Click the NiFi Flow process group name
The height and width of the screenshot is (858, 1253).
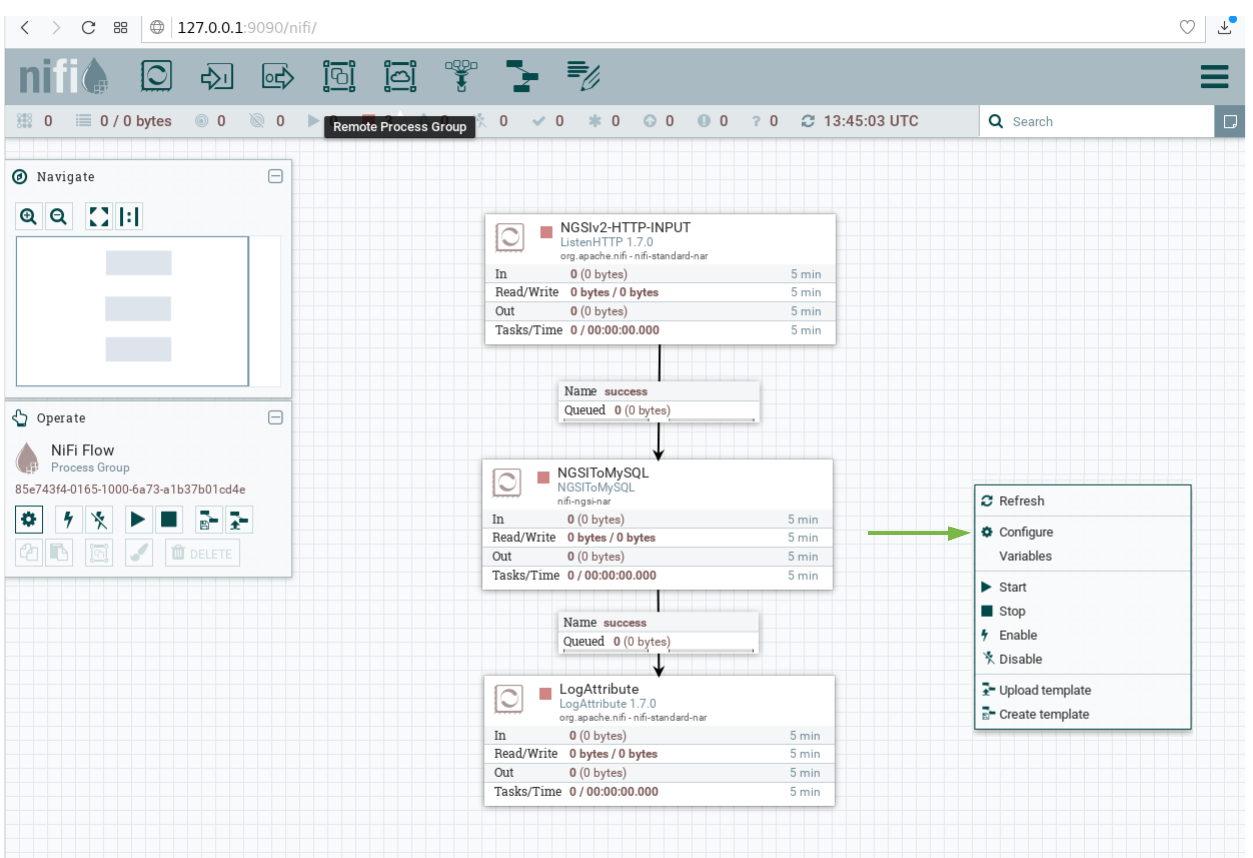(83, 450)
